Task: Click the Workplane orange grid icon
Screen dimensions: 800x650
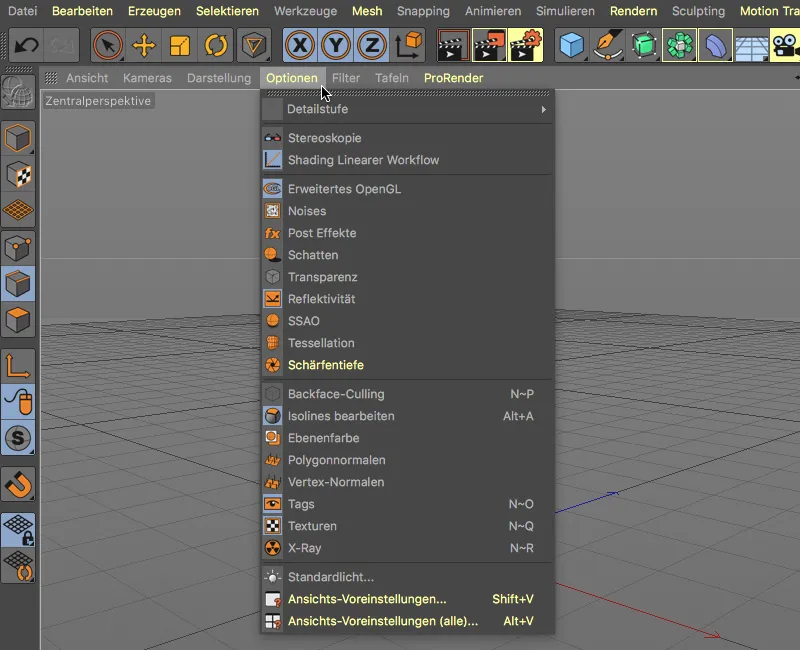Action: (18, 210)
